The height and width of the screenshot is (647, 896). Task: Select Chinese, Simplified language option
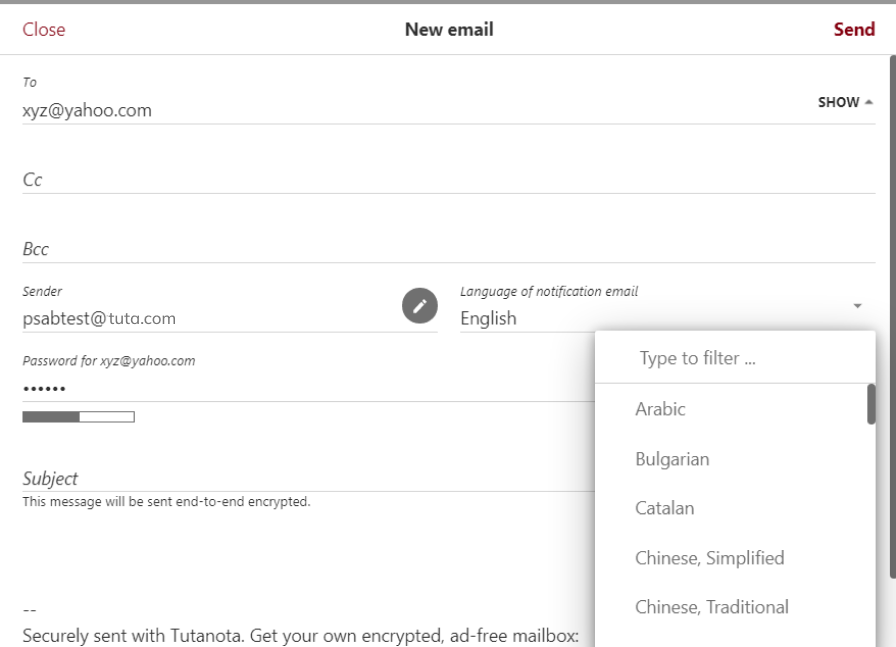709,557
